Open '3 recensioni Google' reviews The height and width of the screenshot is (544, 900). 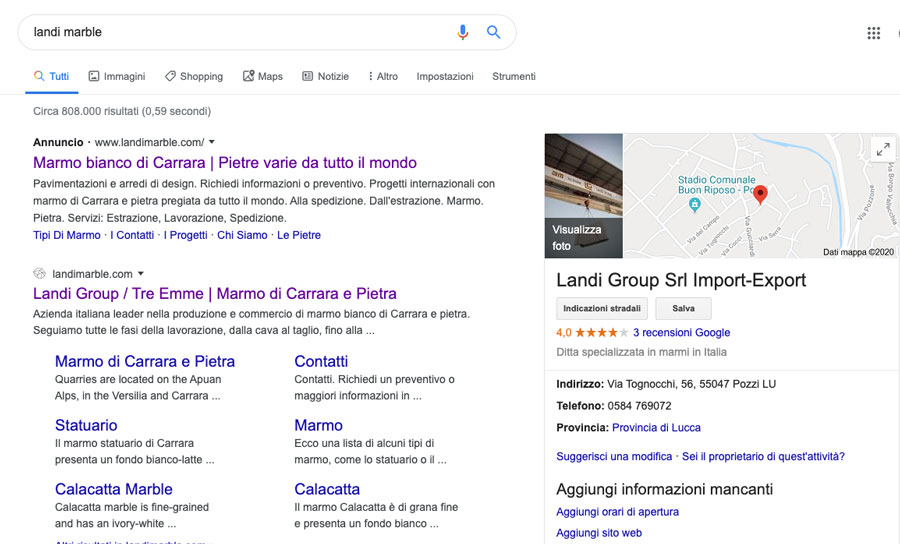click(681, 332)
